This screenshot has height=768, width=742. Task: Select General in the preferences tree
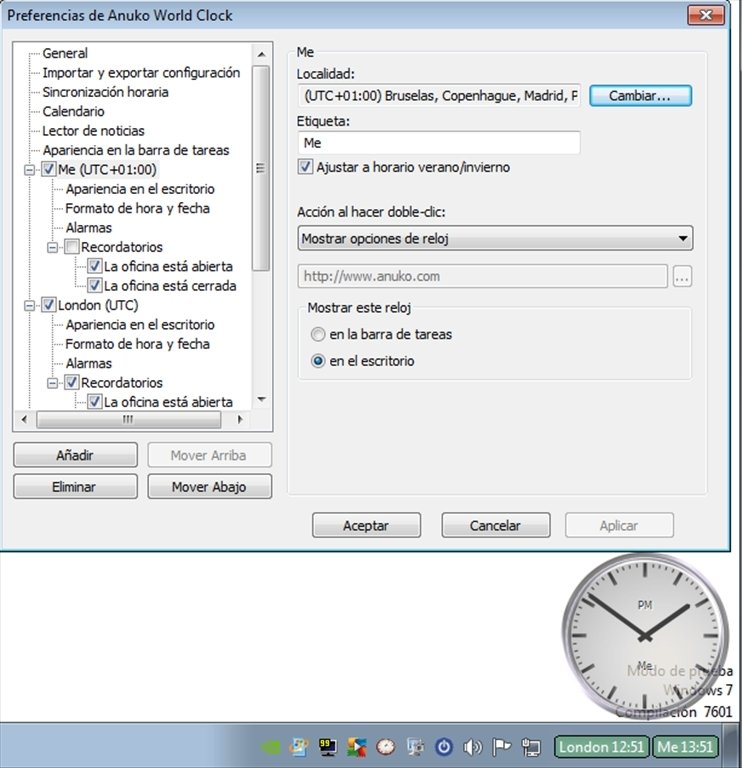[65, 53]
